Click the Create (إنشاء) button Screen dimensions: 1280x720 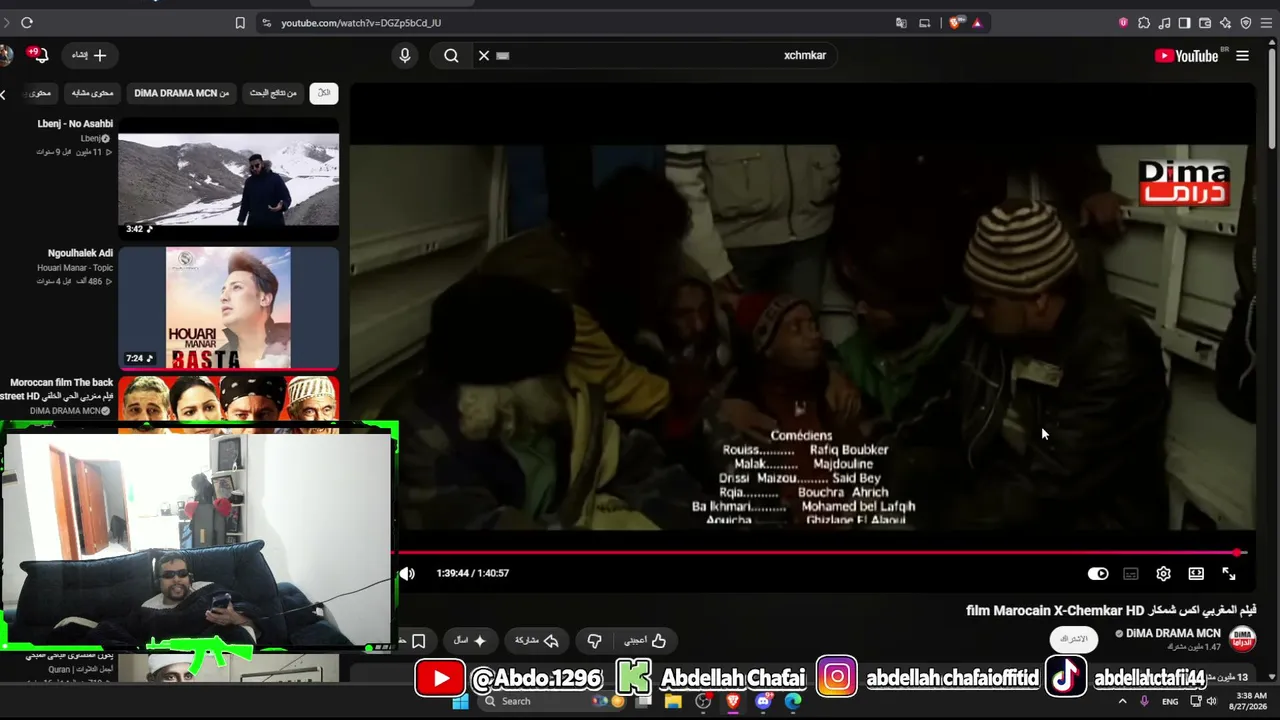coord(90,55)
